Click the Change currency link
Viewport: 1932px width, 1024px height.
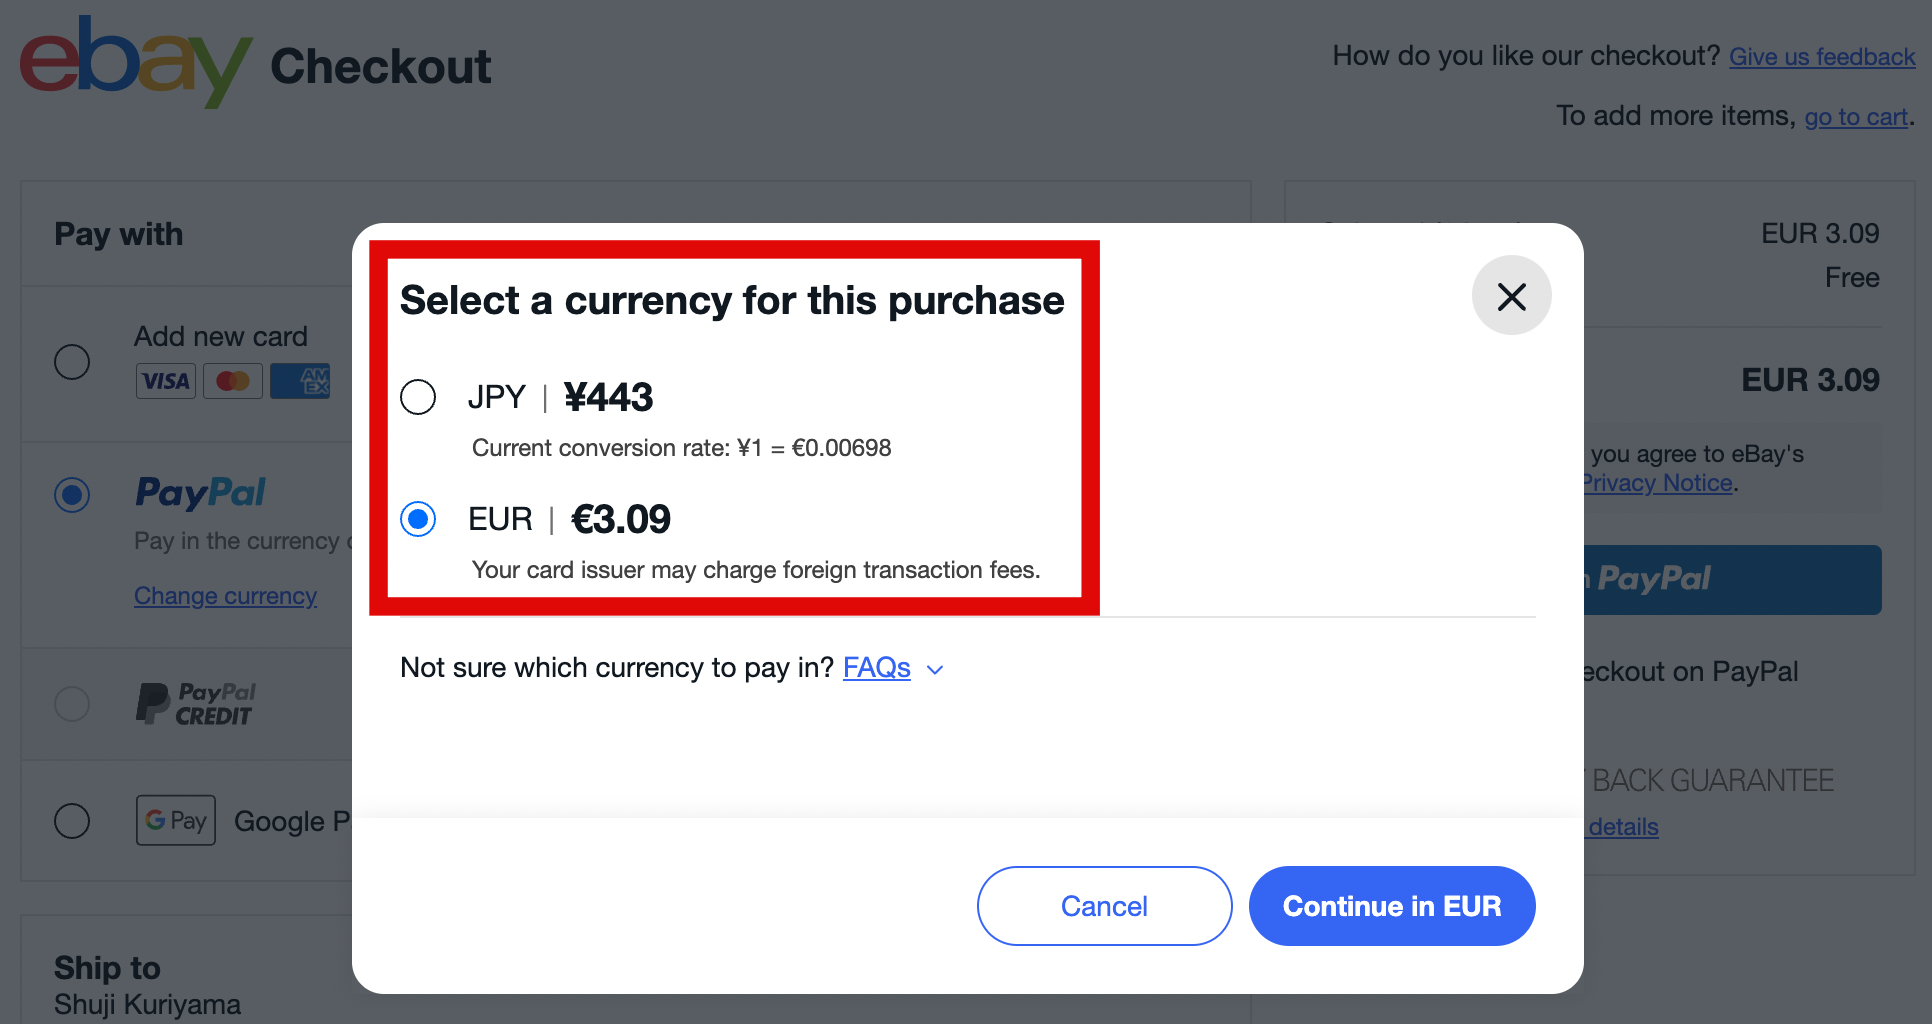point(225,596)
